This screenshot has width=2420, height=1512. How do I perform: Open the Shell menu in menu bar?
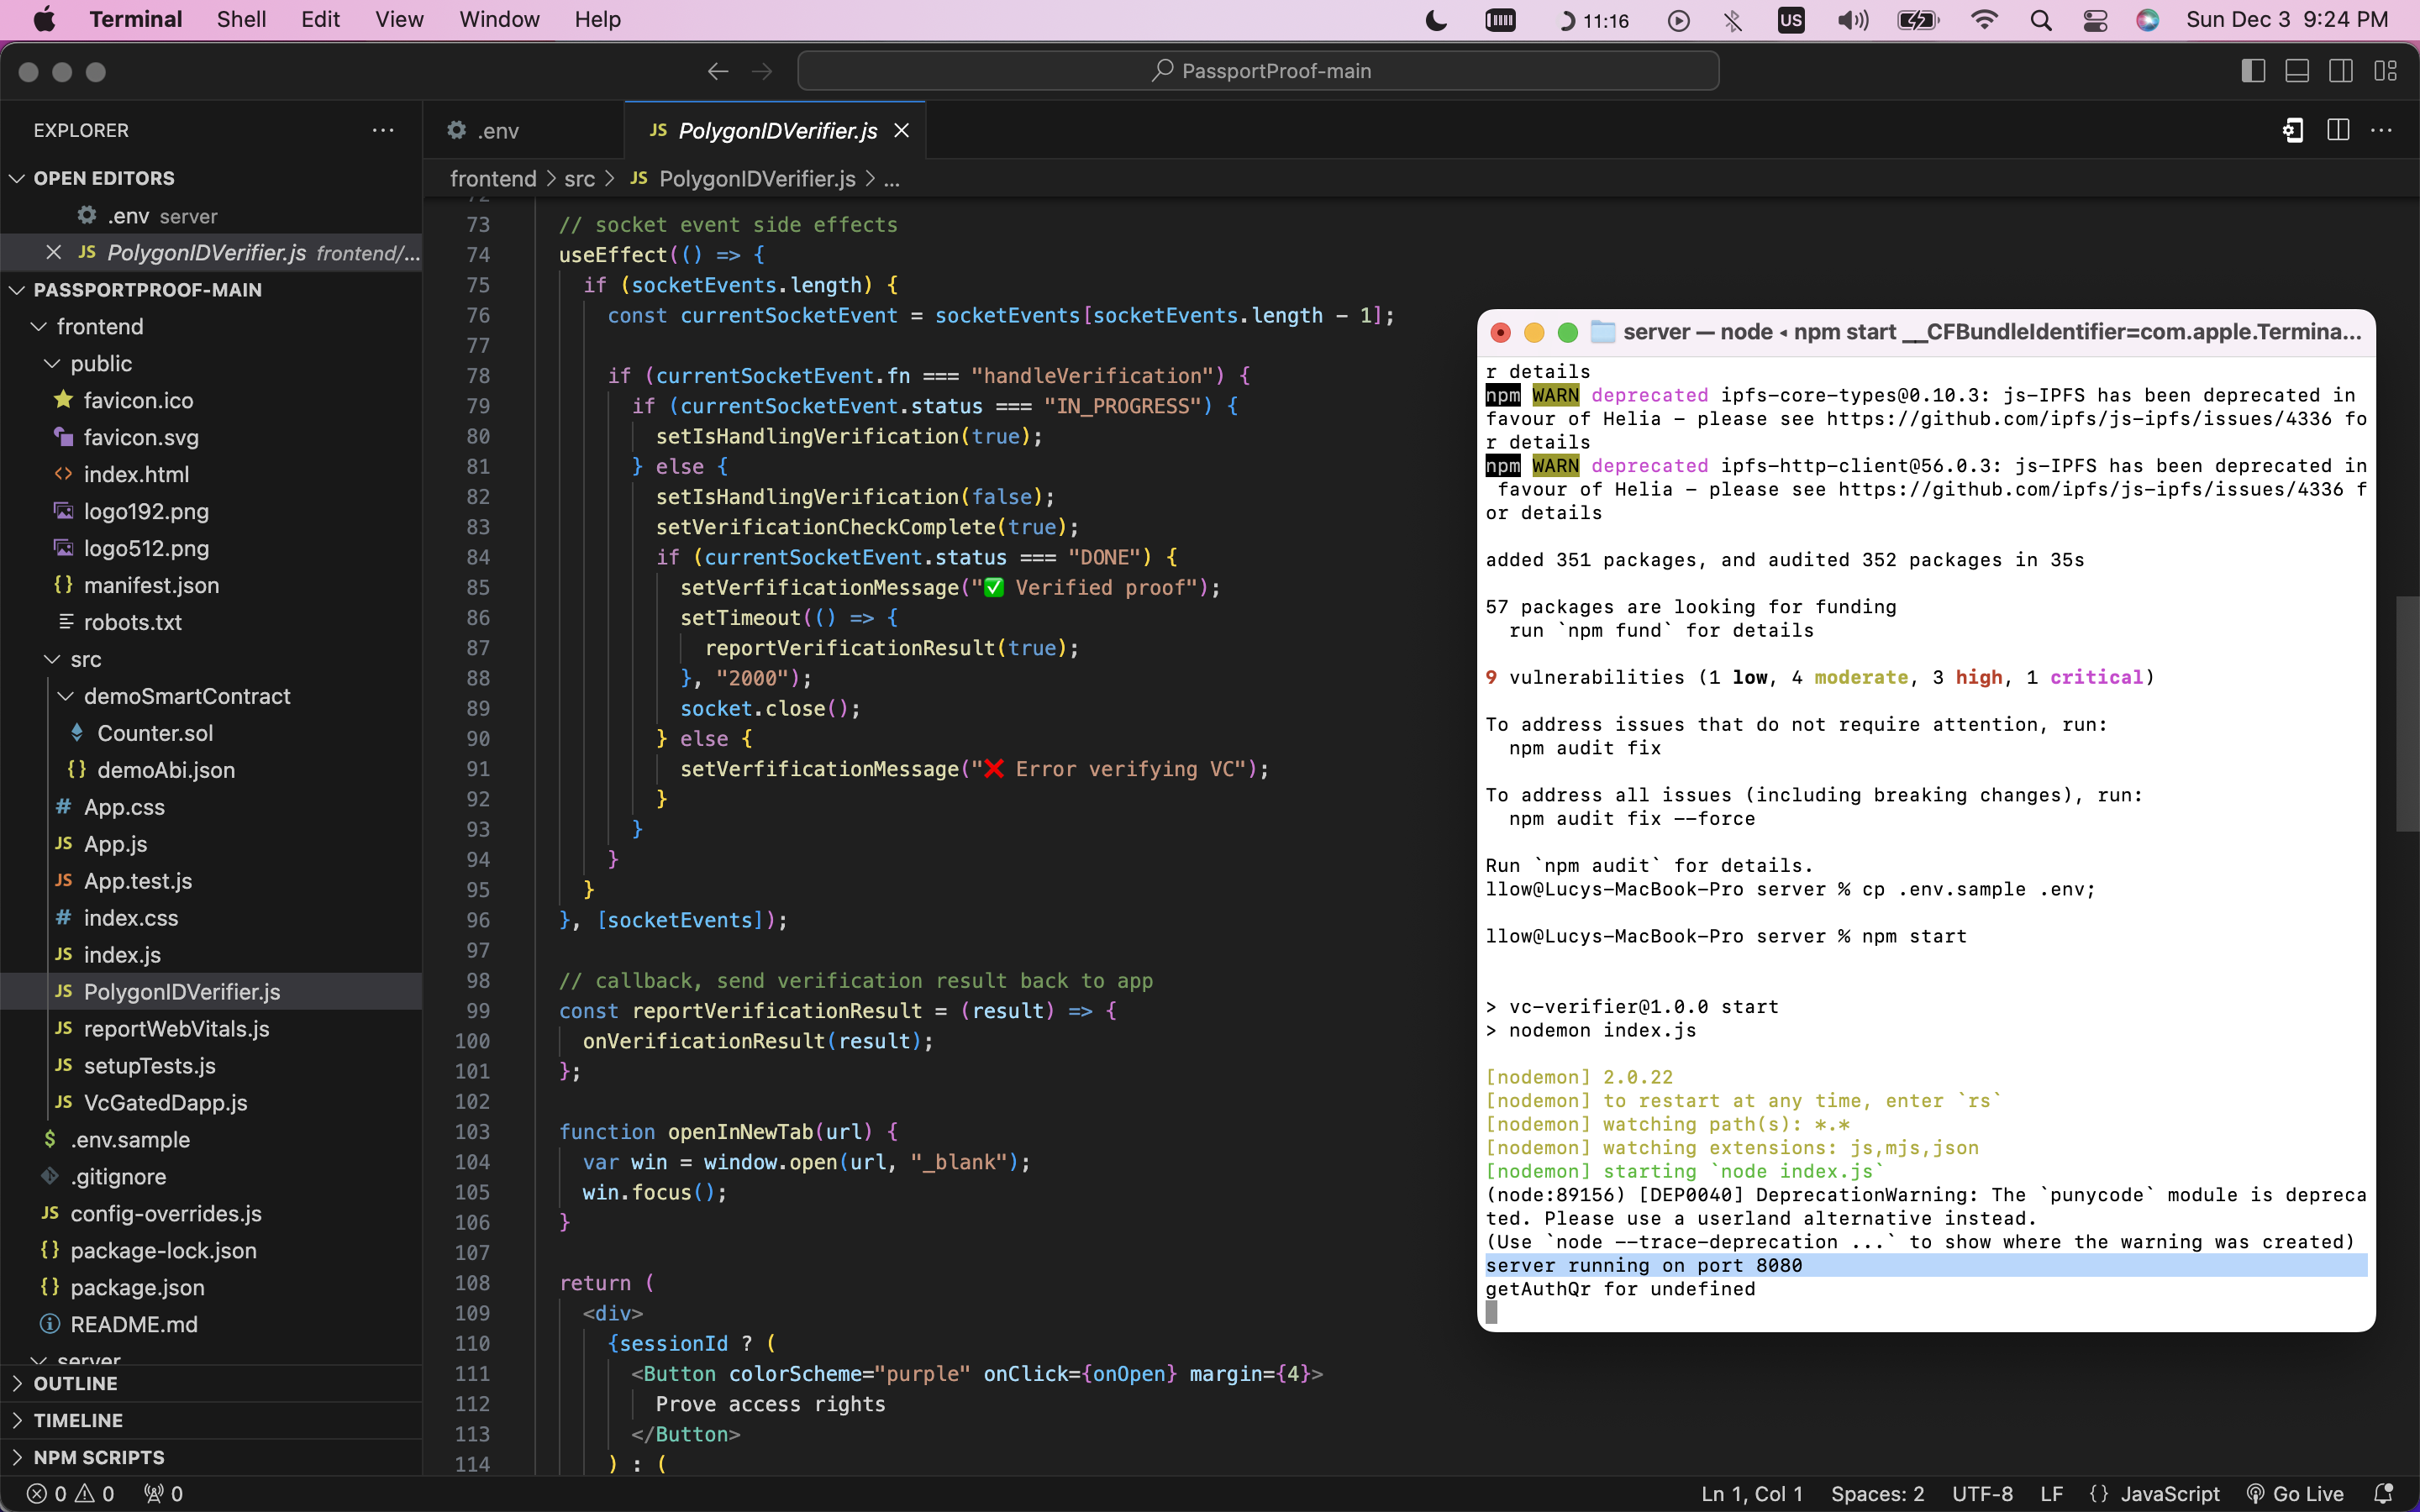point(241,20)
